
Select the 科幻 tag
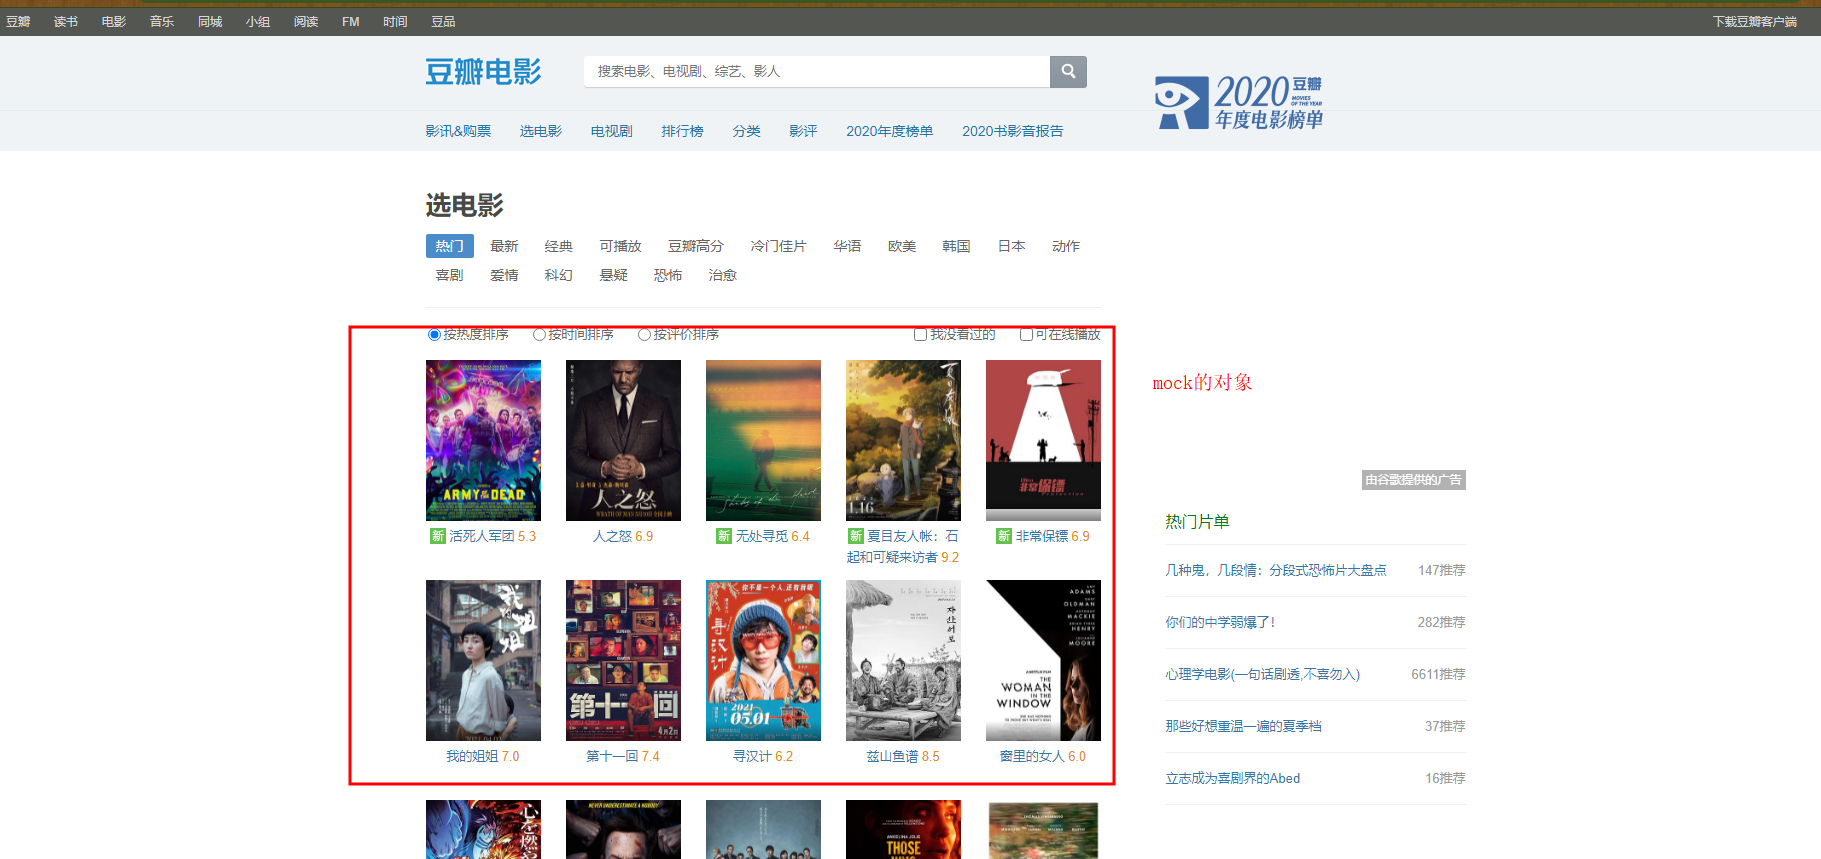click(559, 275)
